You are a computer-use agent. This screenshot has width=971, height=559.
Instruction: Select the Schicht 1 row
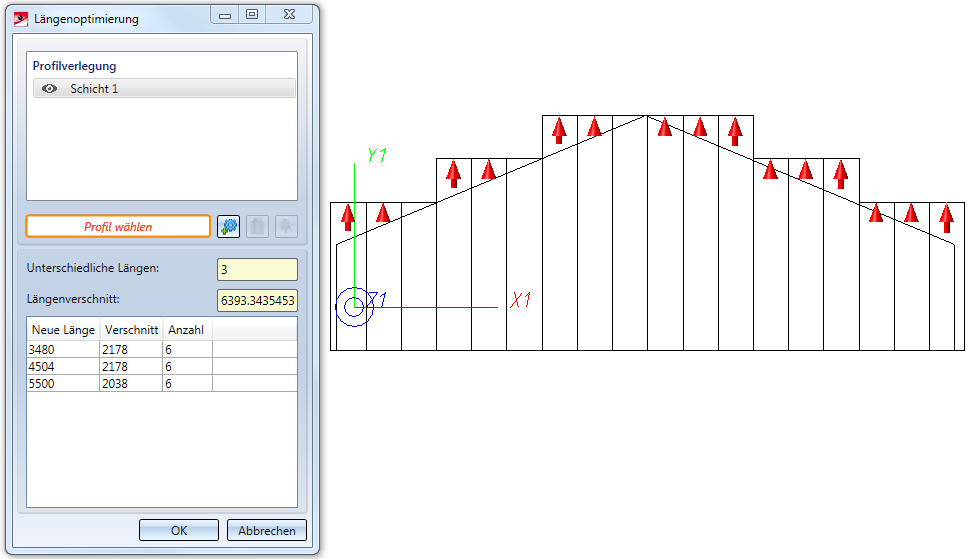[164, 89]
